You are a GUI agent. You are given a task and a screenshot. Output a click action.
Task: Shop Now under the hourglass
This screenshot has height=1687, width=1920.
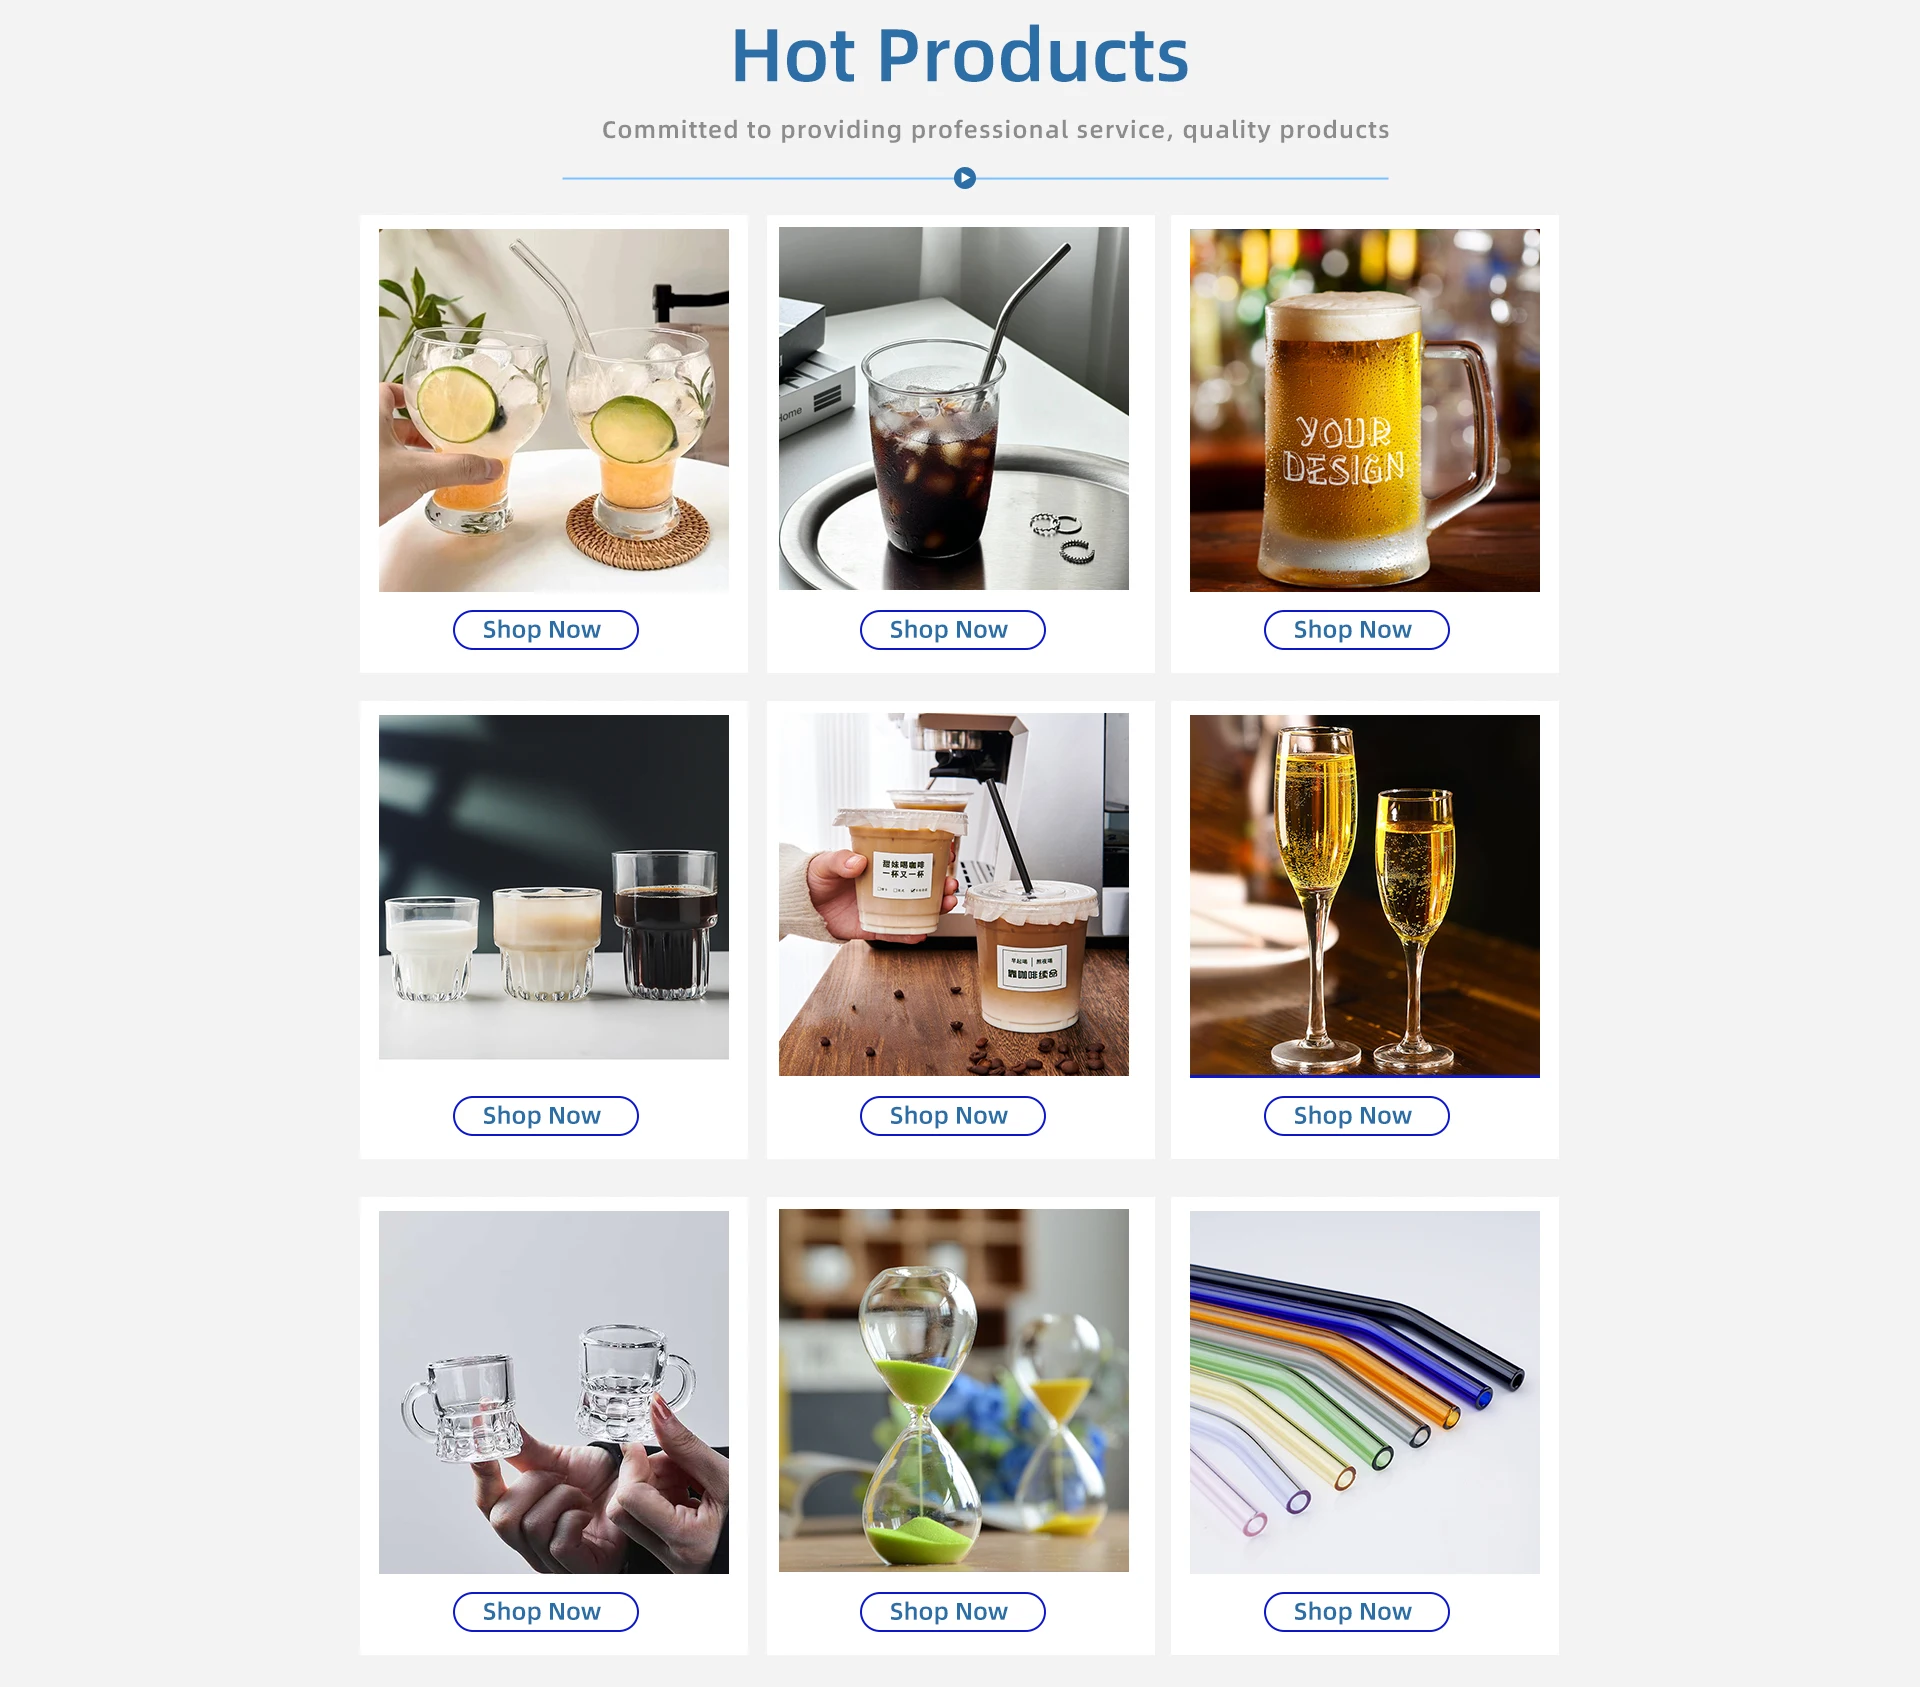tap(953, 1612)
